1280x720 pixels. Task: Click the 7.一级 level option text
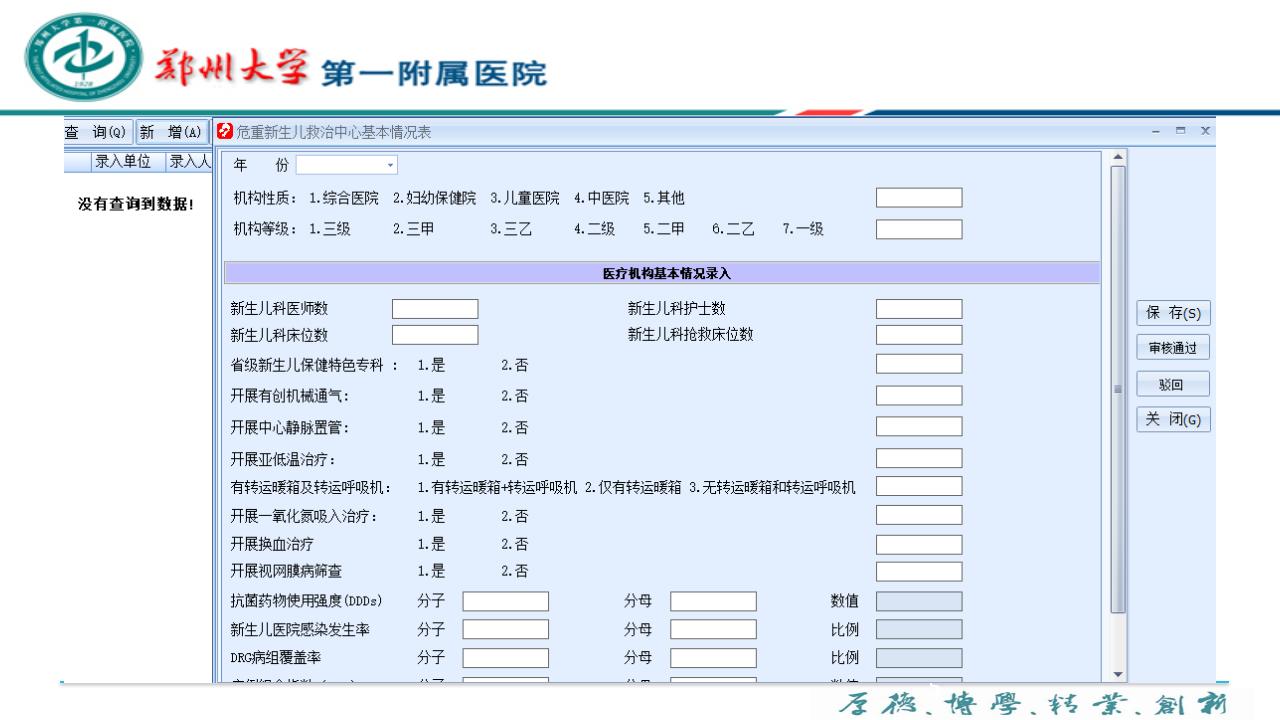click(x=803, y=229)
